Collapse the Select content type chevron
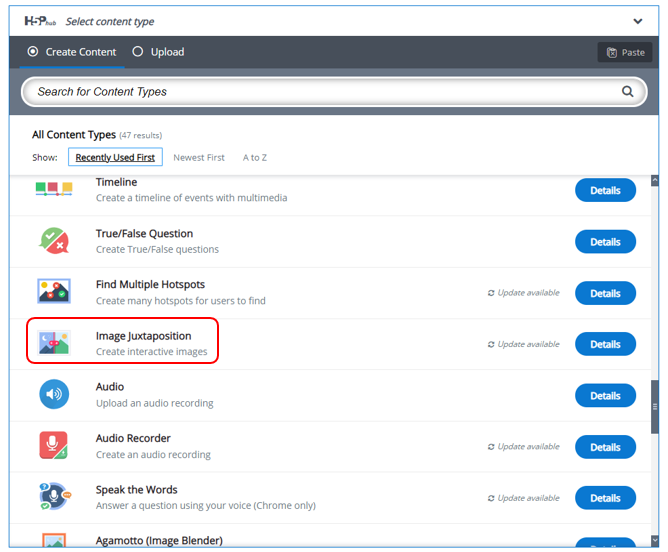Screen dimensions: 668x552 (637, 21)
